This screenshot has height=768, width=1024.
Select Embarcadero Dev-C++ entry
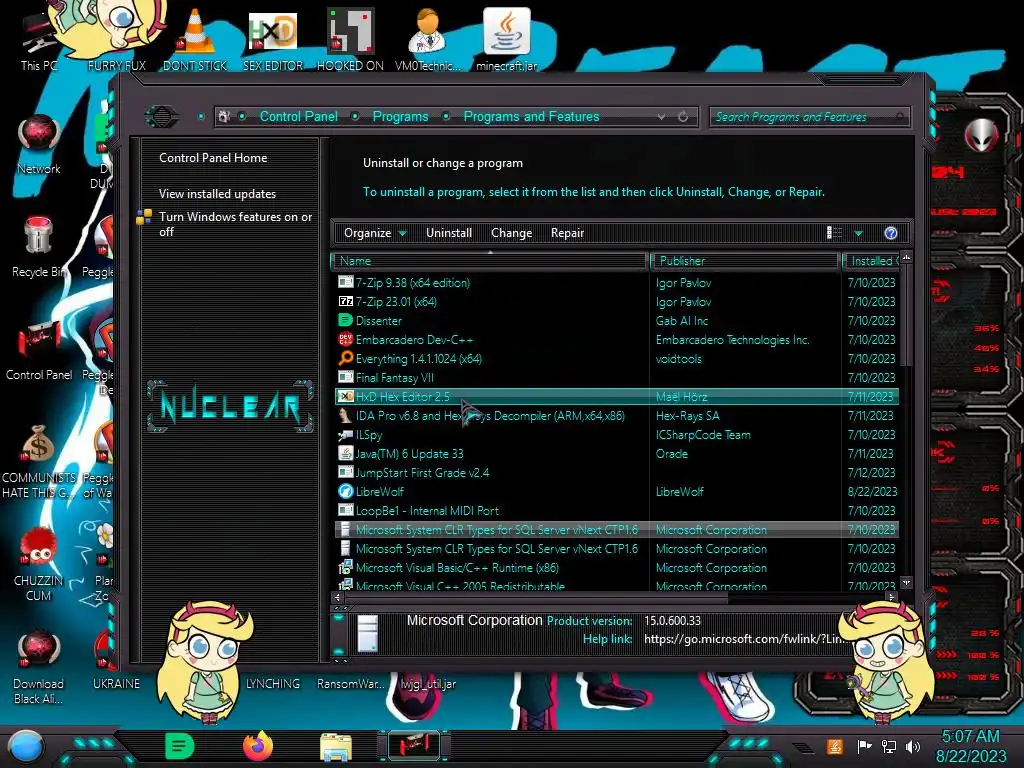pos(616,340)
